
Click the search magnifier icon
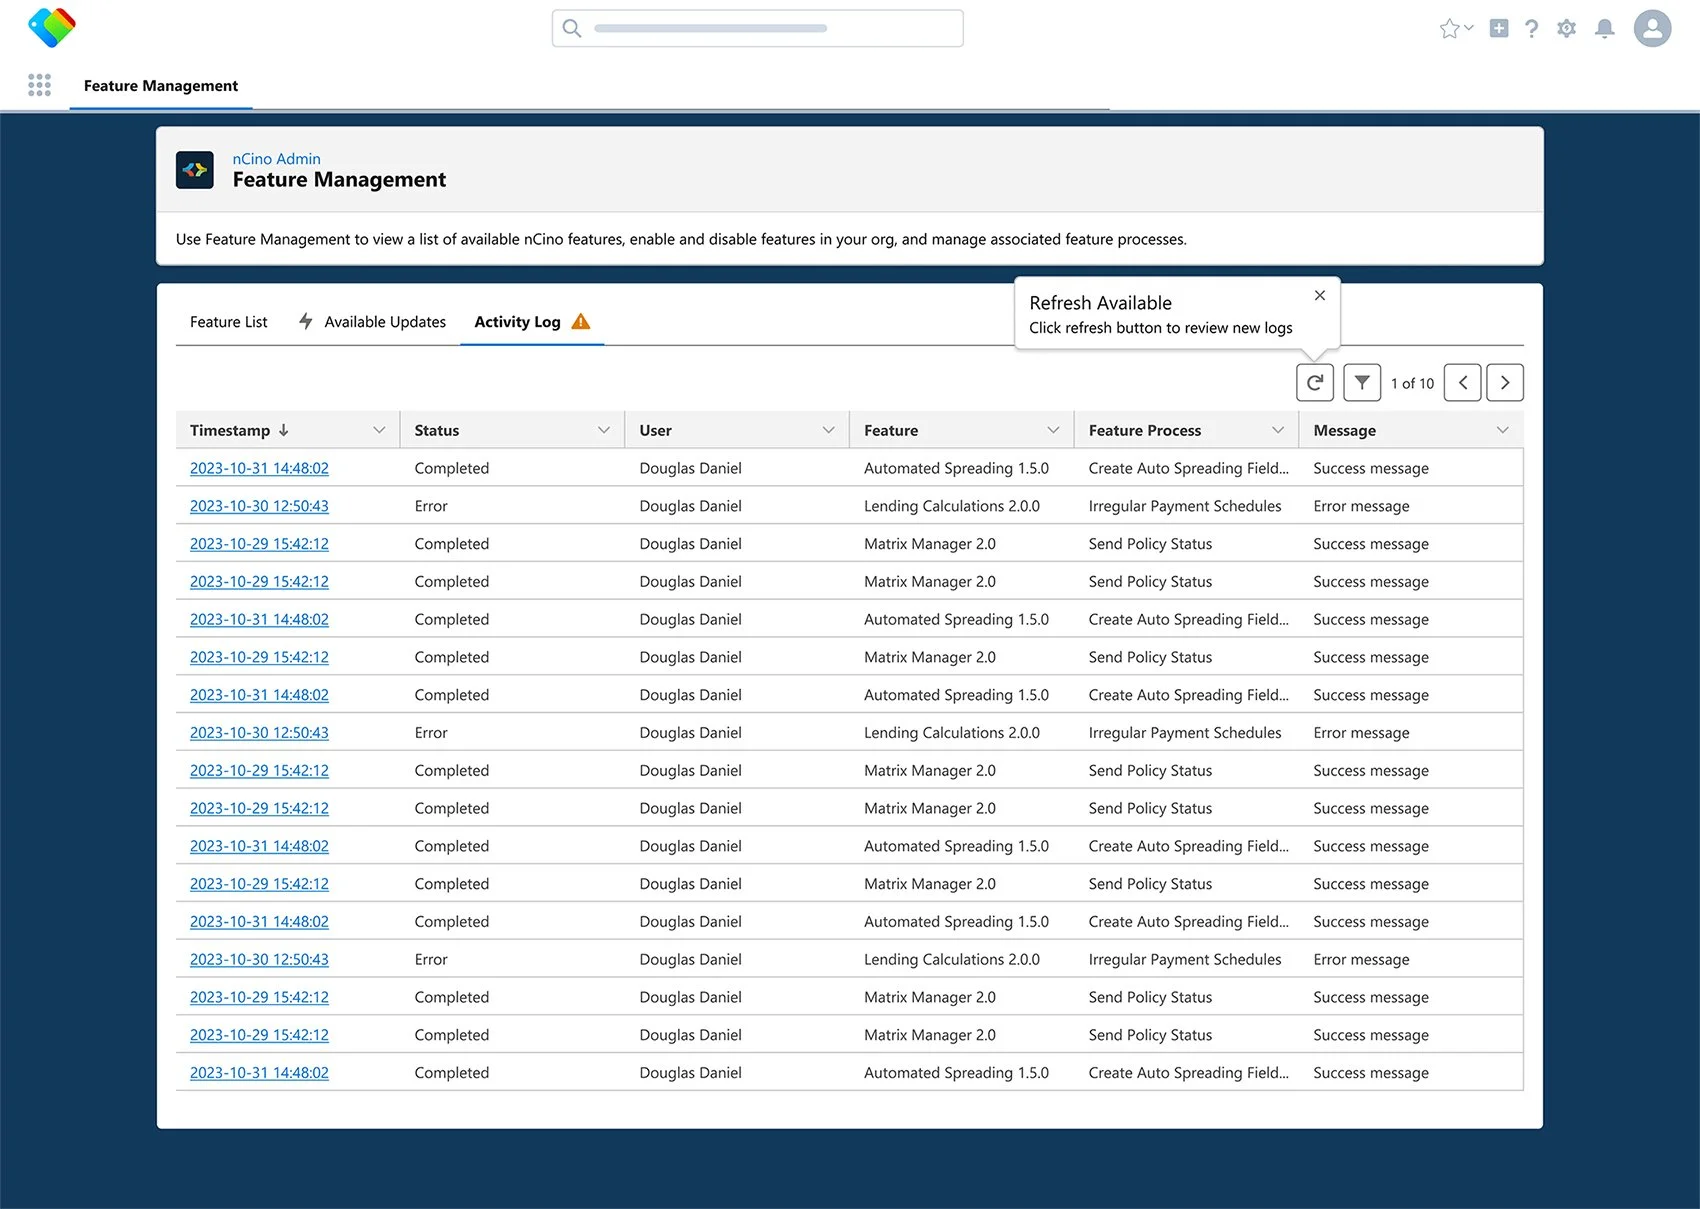572,28
